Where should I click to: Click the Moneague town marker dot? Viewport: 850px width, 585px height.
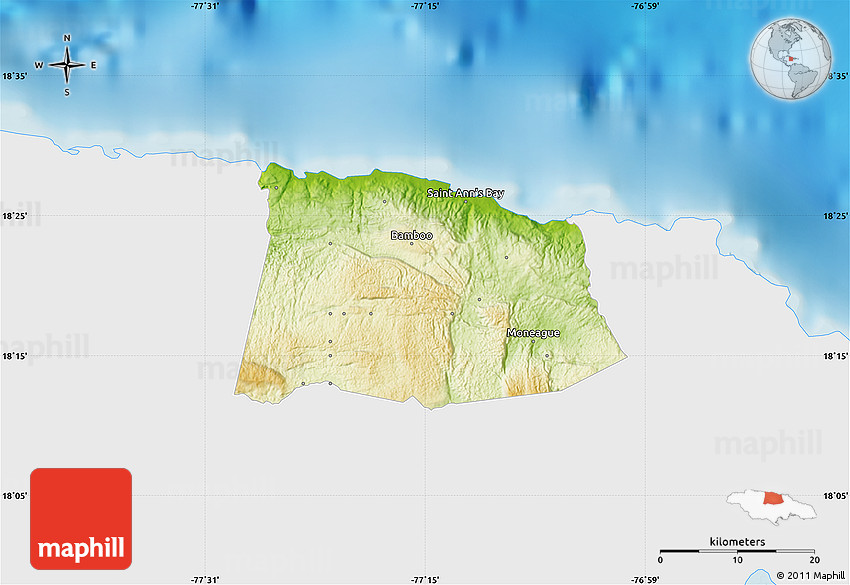pos(547,354)
